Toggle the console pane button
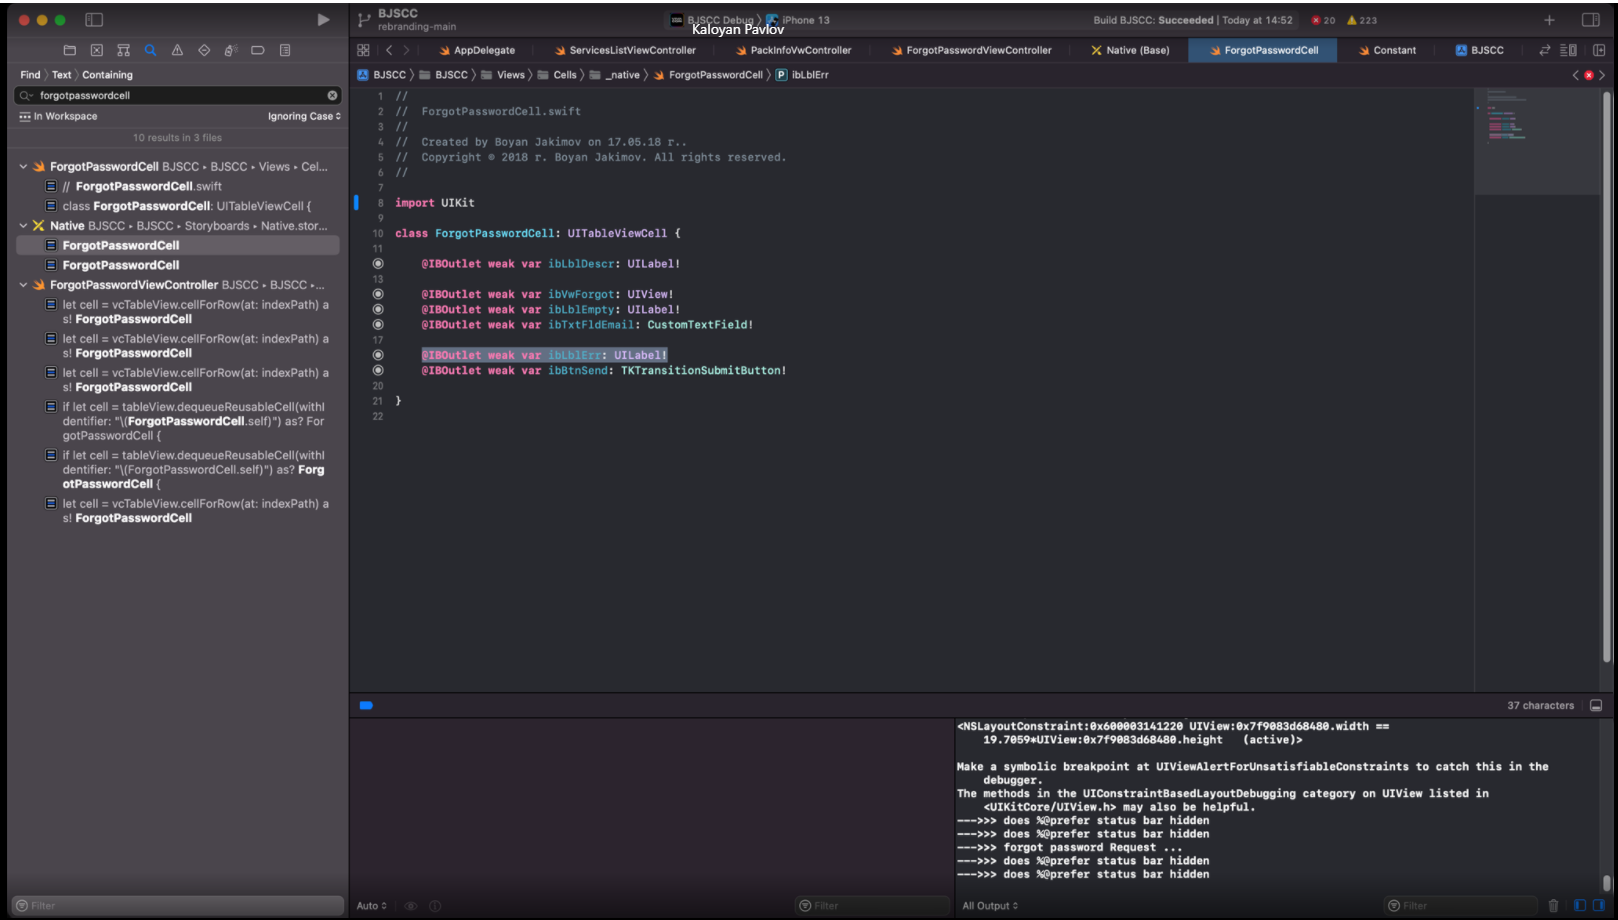This screenshot has height=920, width=1618. click(x=1599, y=905)
